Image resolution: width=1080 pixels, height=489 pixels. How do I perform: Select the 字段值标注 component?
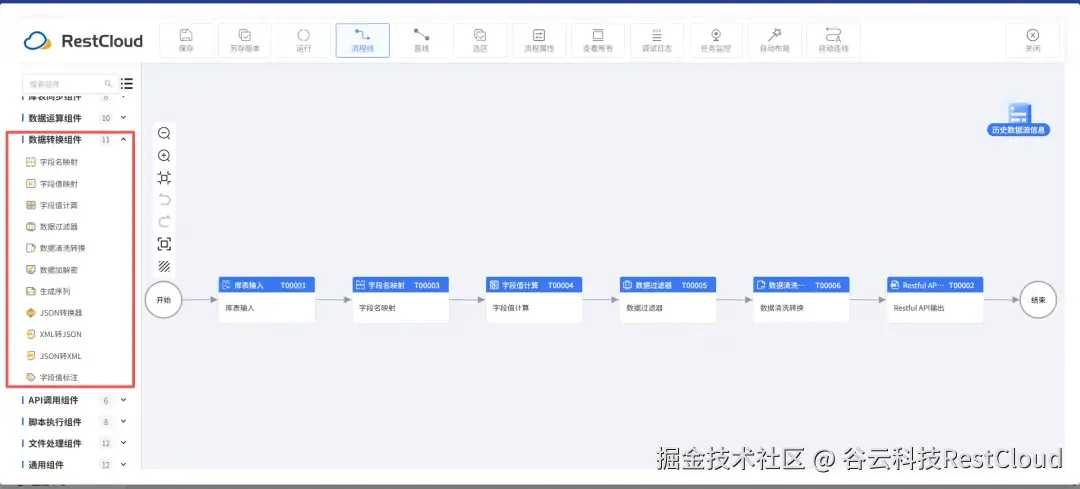click(52, 377)
